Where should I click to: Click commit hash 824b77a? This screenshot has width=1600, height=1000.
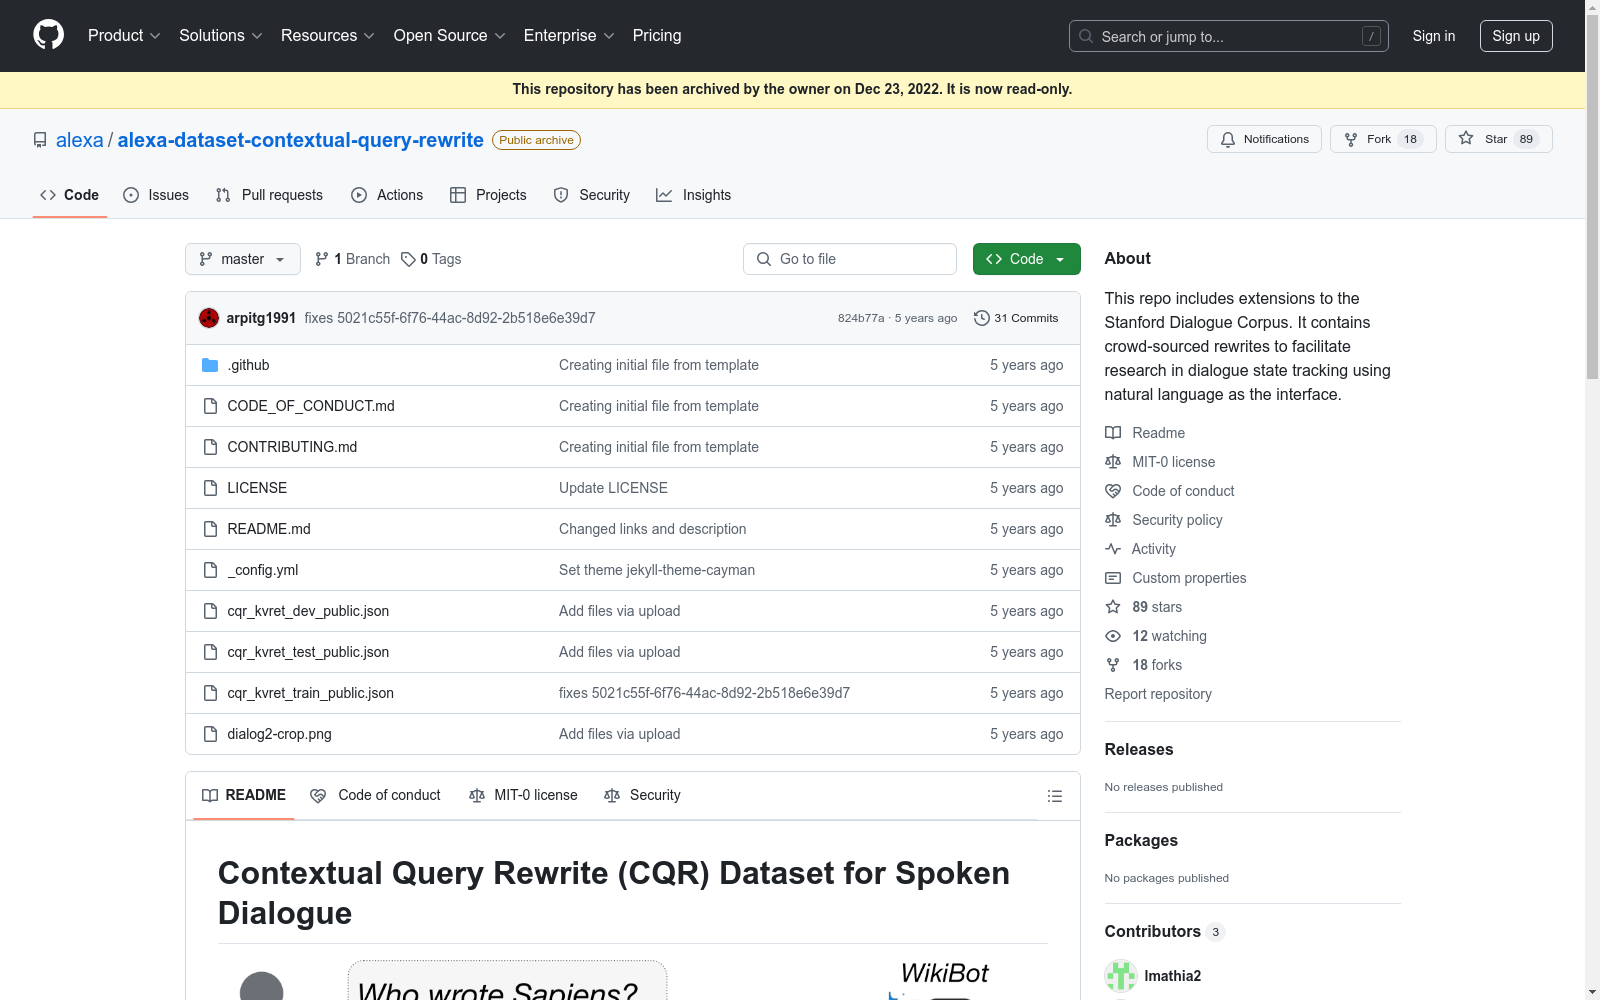coord(861,318)
